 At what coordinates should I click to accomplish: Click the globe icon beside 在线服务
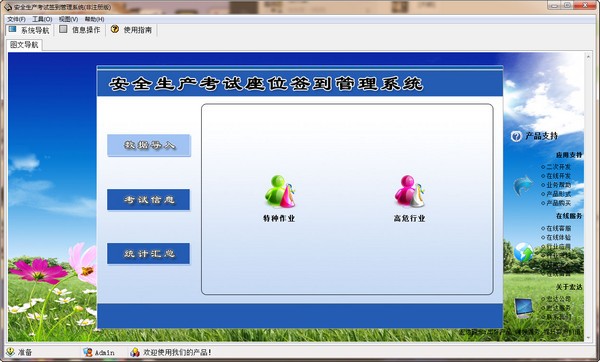point(523,252)
